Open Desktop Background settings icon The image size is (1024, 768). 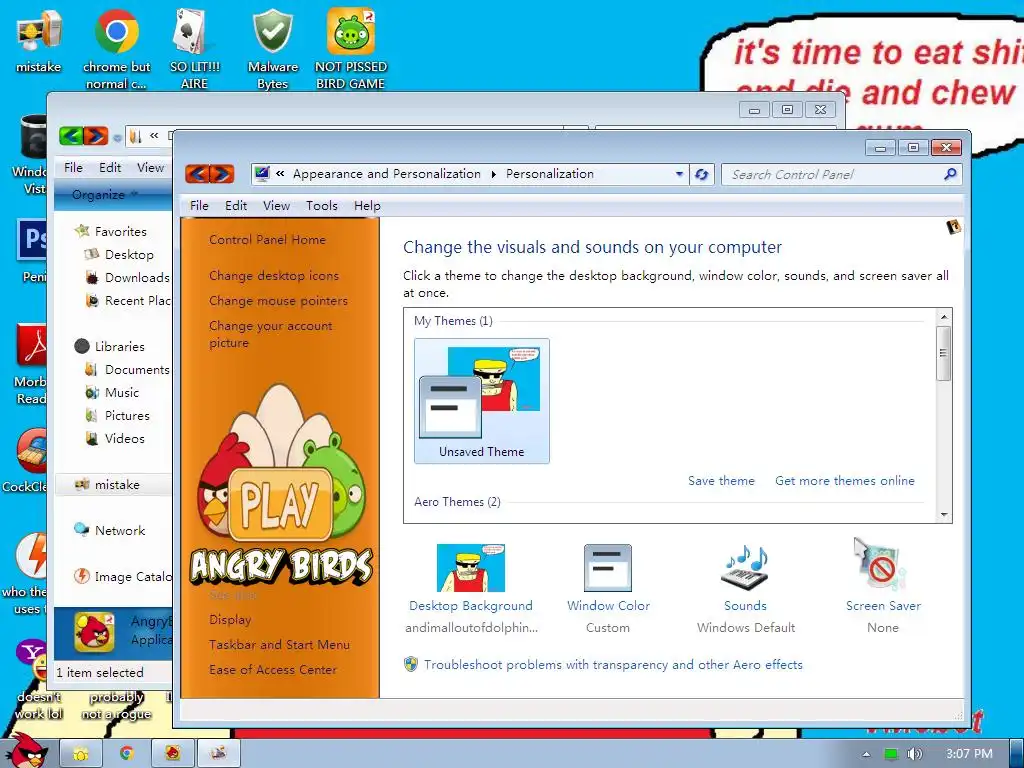click(x=471, y=568)
